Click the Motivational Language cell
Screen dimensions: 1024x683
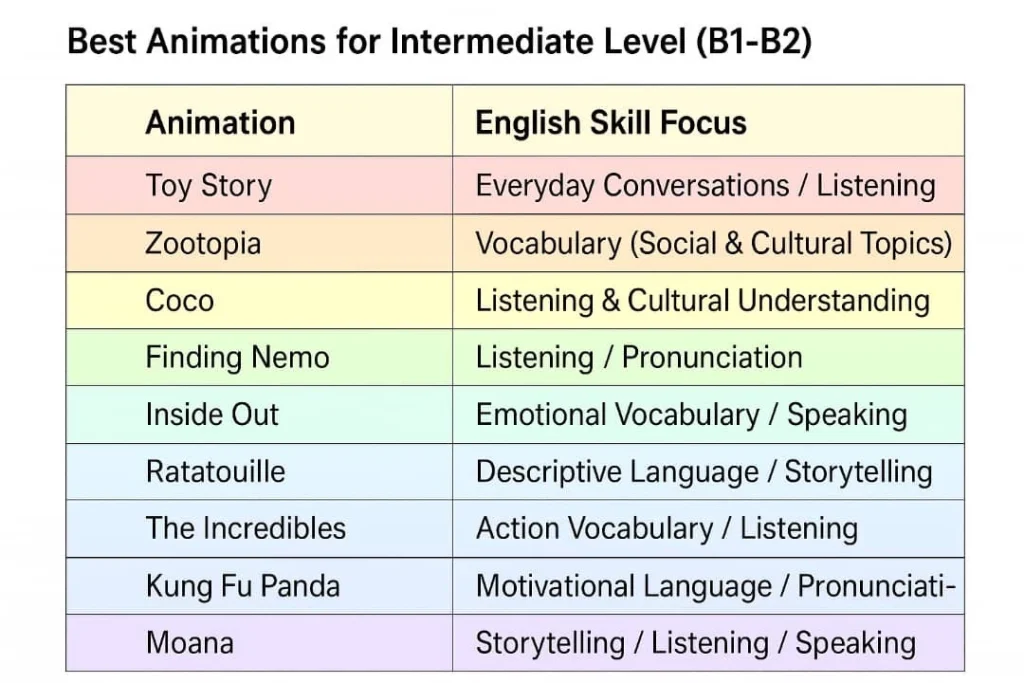[x=709, y=586]
